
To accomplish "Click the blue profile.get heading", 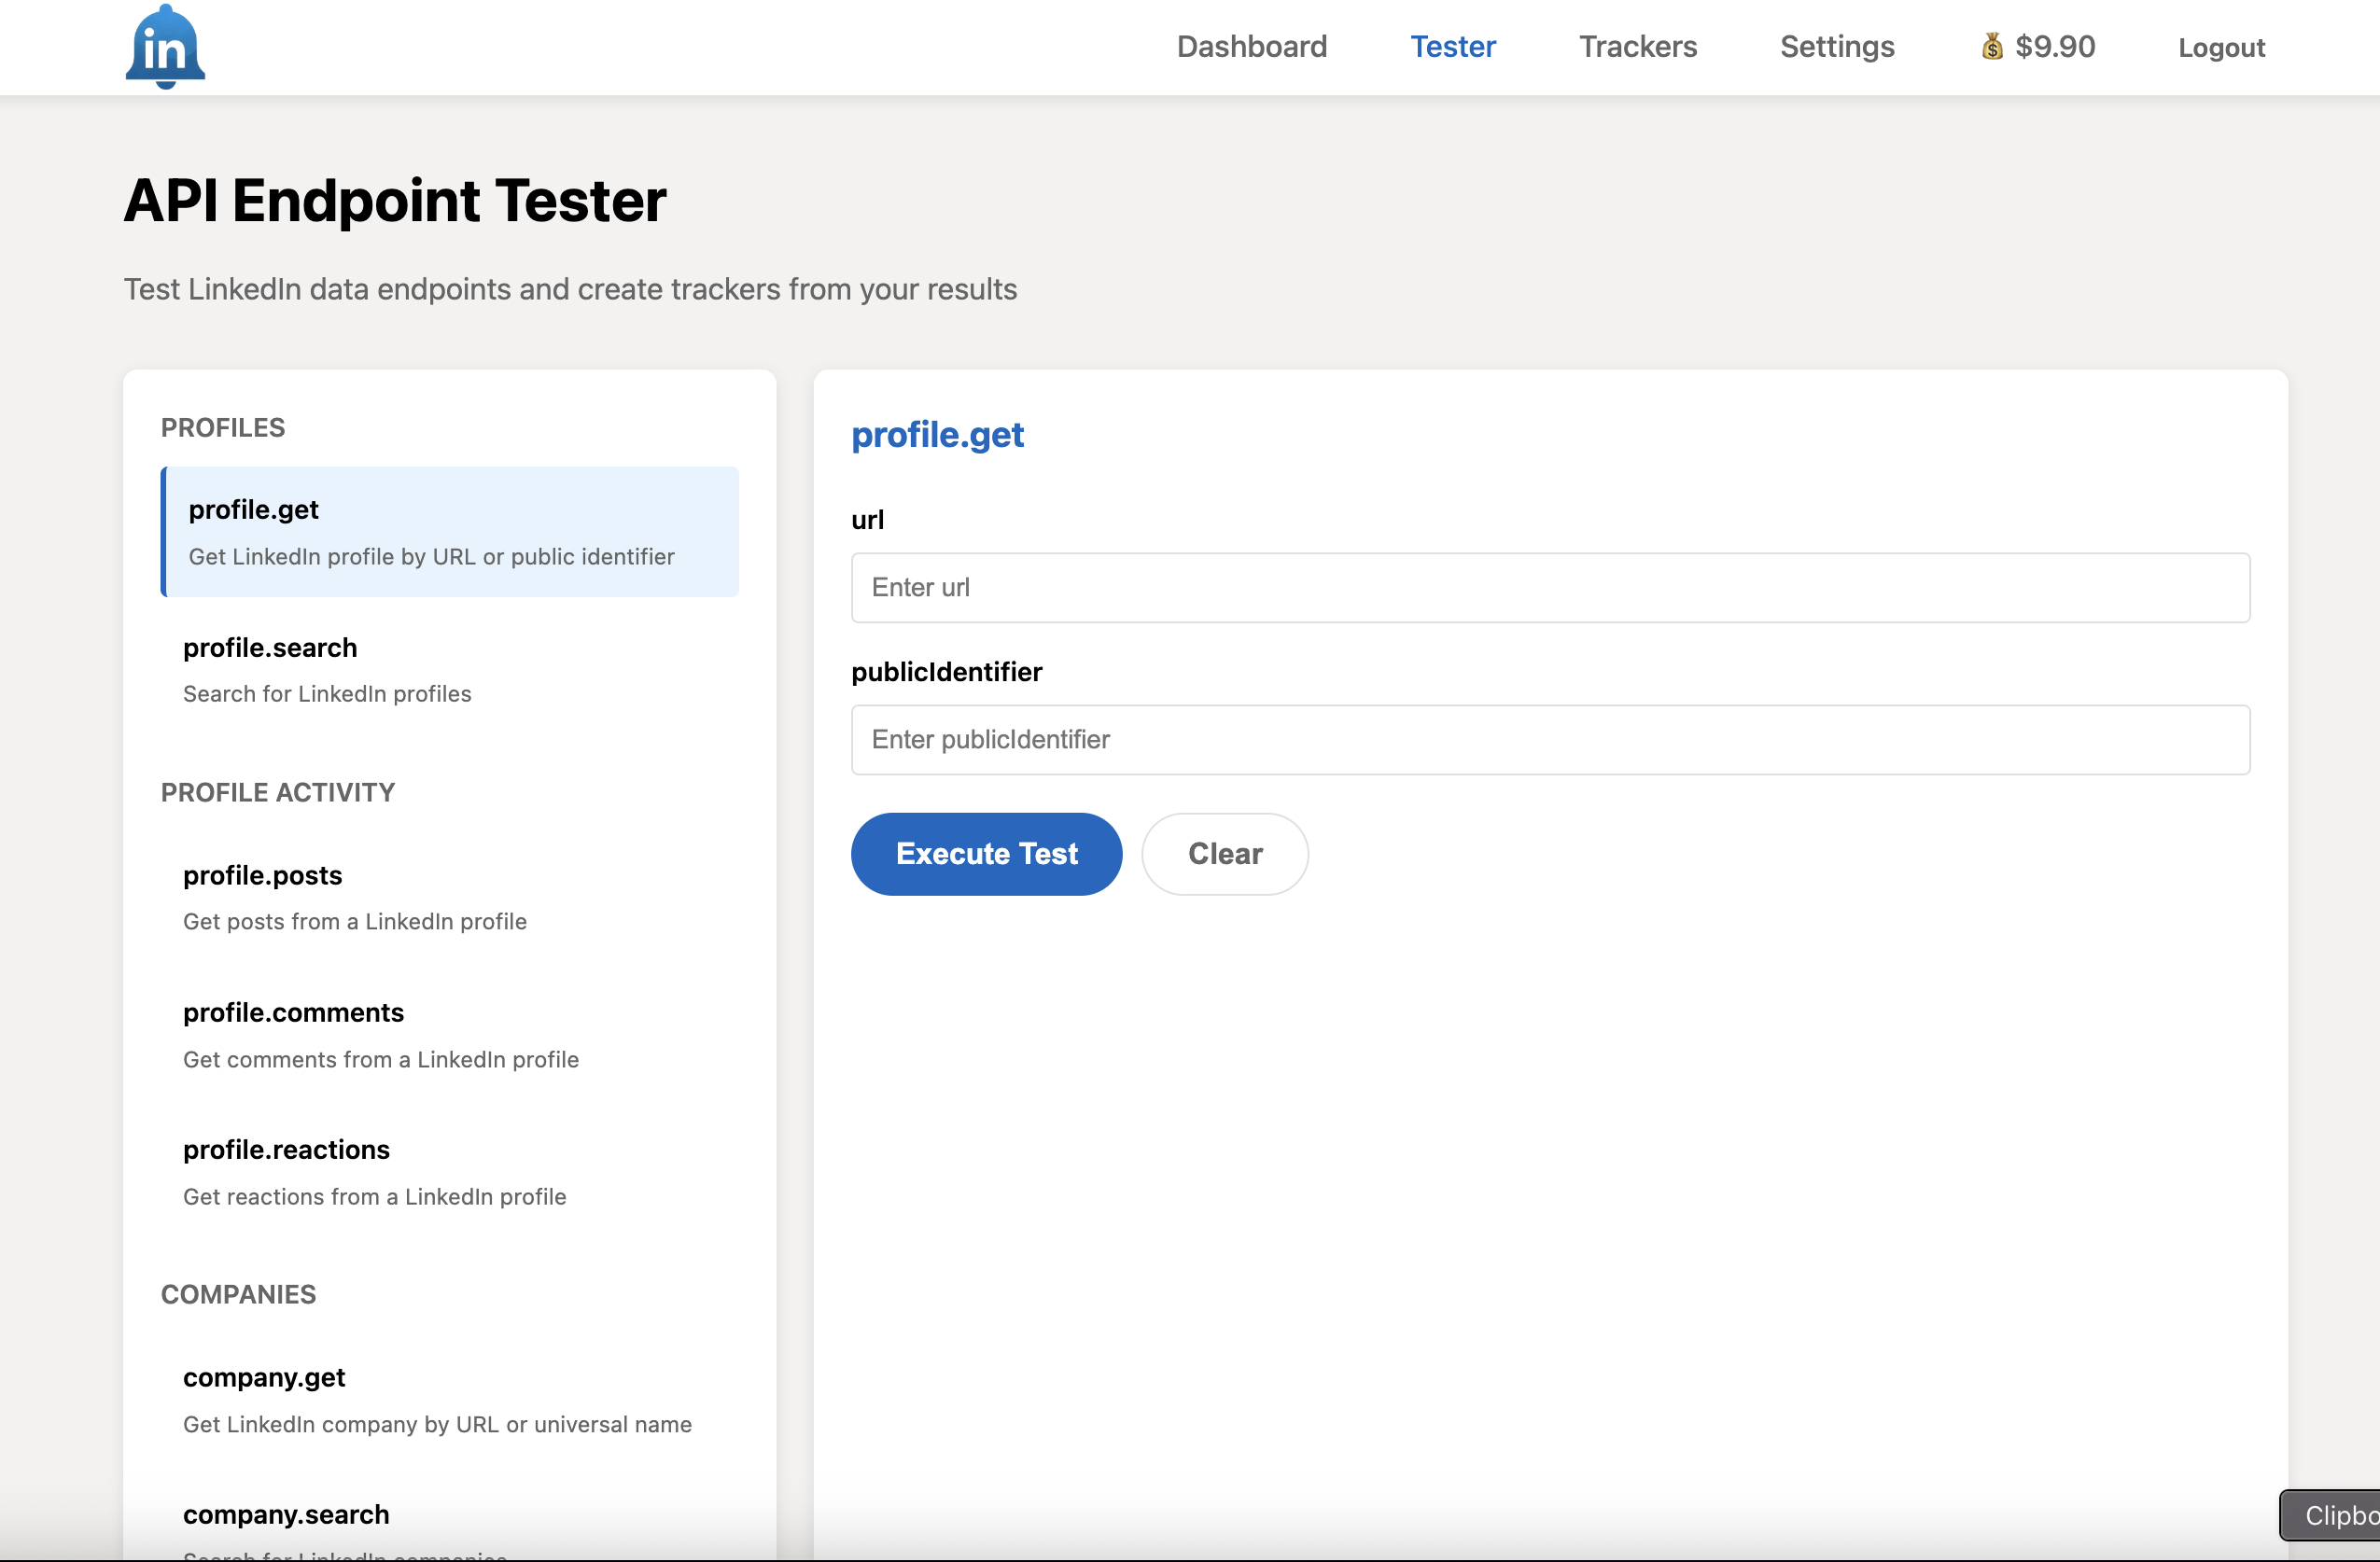I will click(937, 435).
